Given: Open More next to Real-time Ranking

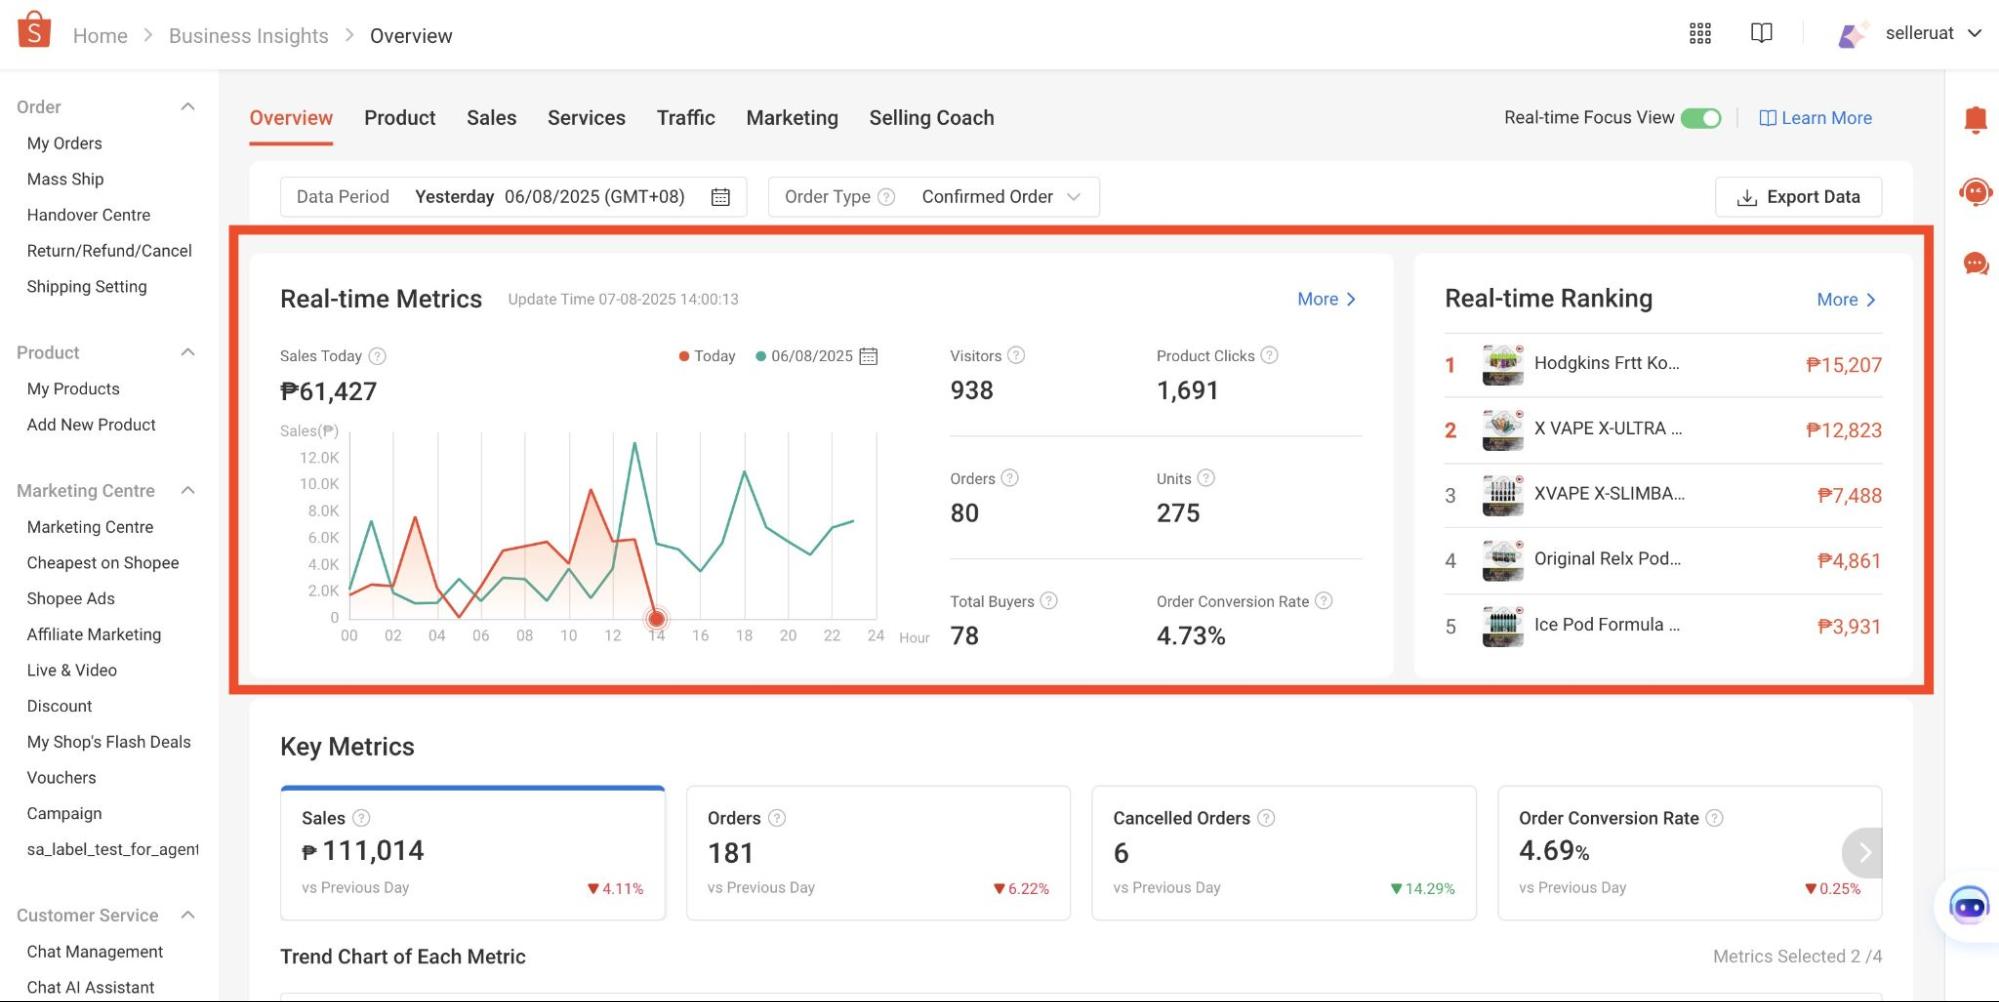Looking at the screenshot, I should [x=1845, y=299].
